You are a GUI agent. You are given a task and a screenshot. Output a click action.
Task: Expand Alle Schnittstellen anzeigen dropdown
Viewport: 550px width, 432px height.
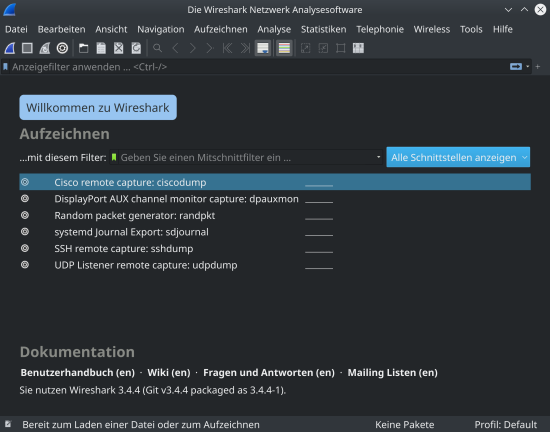[458, 157]
